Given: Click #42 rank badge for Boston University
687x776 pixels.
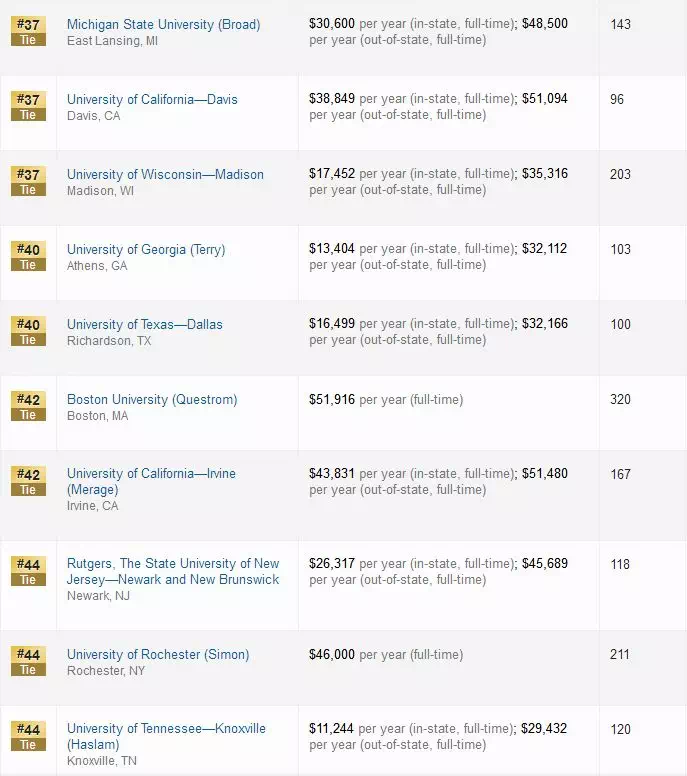Looking at the screenshot, I should 28,406.
